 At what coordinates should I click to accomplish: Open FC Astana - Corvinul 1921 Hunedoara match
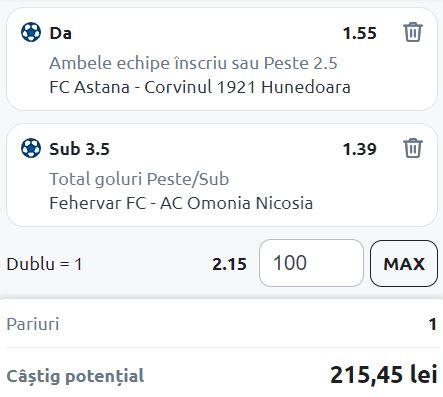click(200, 87)
